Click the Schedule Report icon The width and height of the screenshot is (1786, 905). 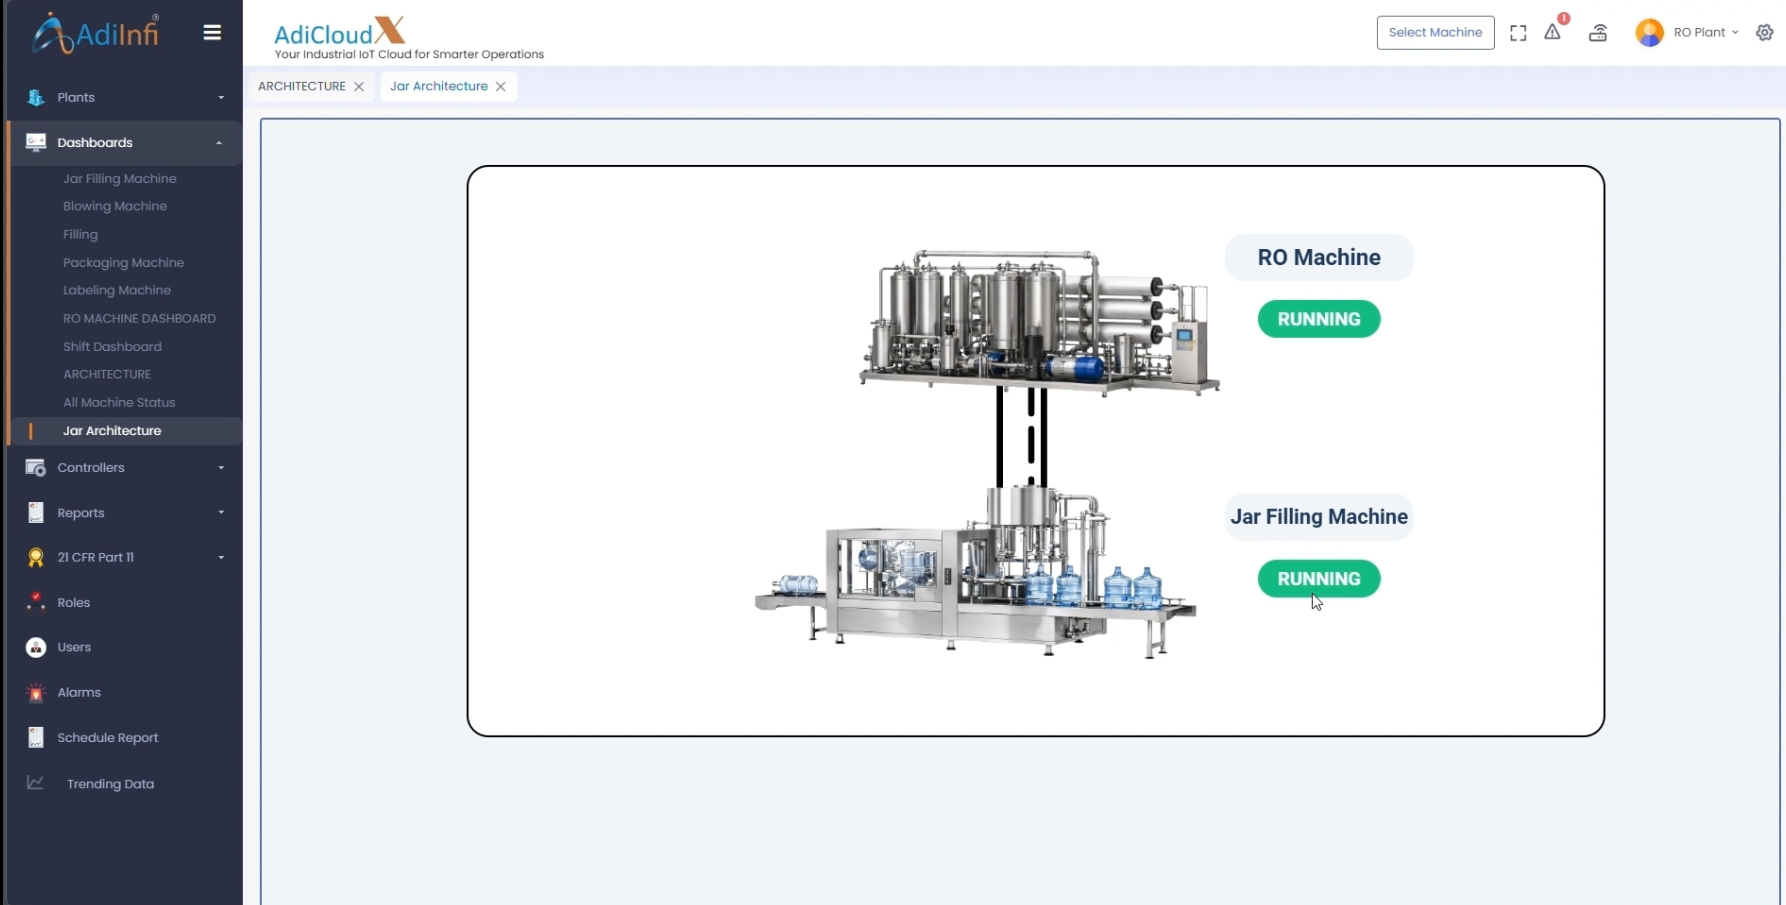[x=36, y=737]
